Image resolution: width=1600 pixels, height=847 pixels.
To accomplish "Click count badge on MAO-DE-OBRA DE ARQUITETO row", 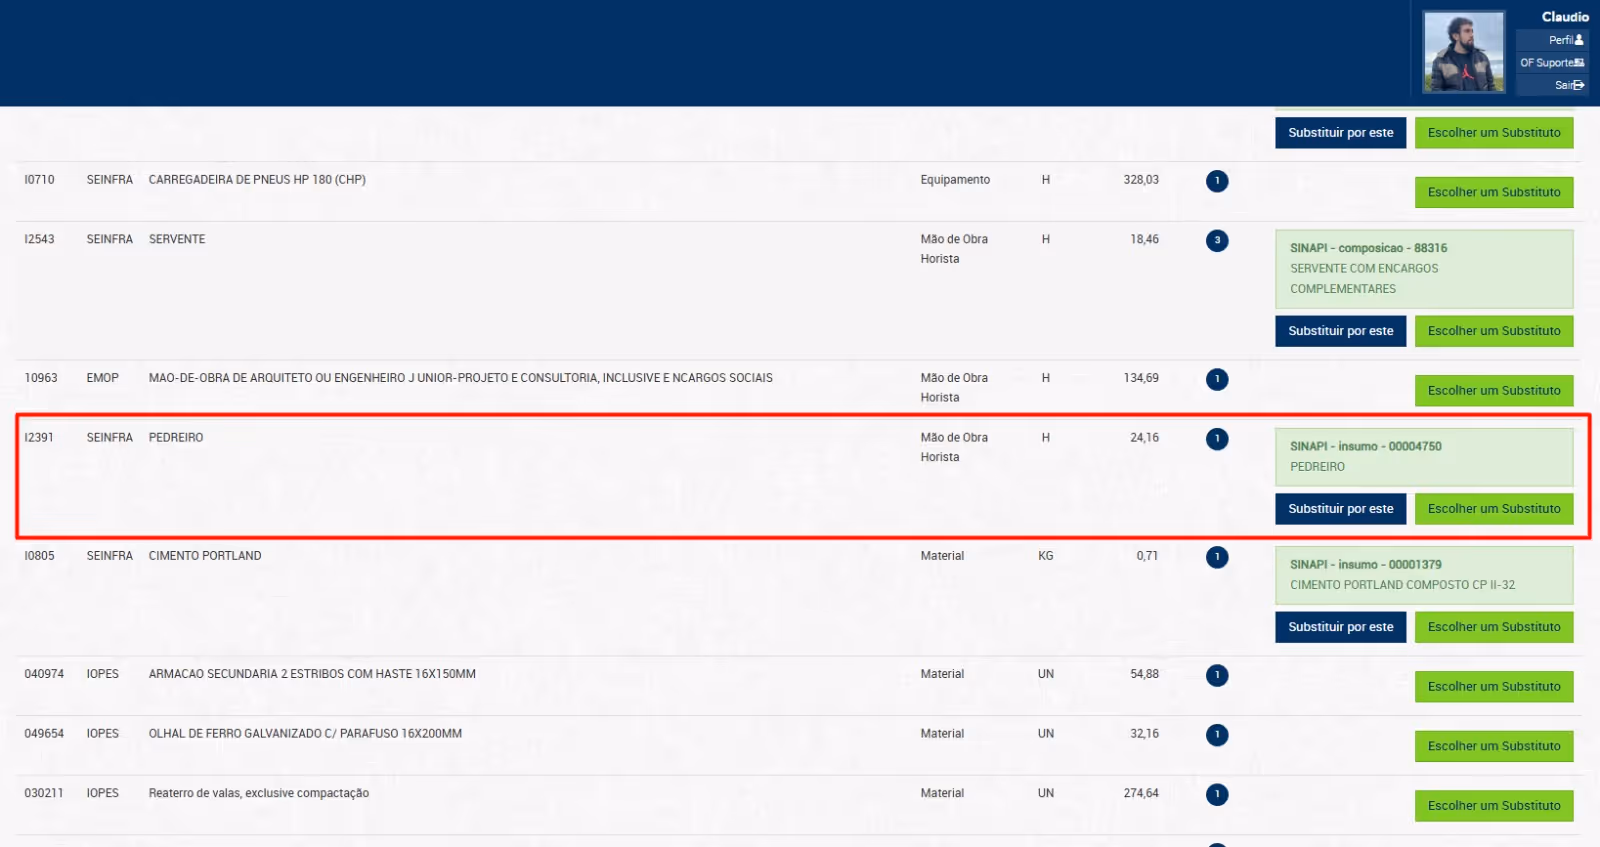I will (x=1217, y=379).
